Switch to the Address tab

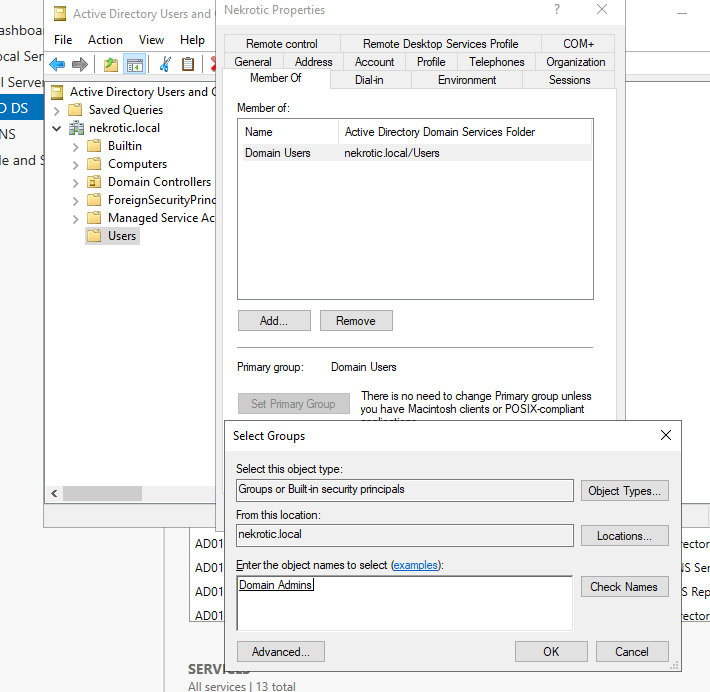pyautogui.click(x=313, y=62)
